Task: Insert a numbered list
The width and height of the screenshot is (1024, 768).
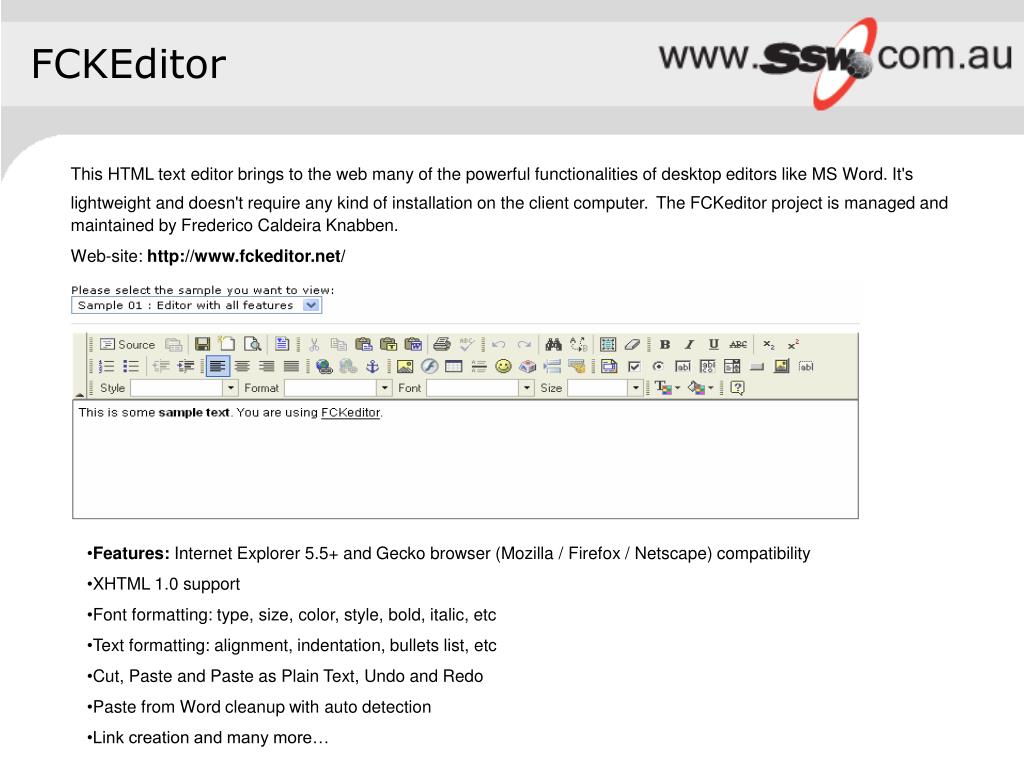Action: tap(106, 366)
